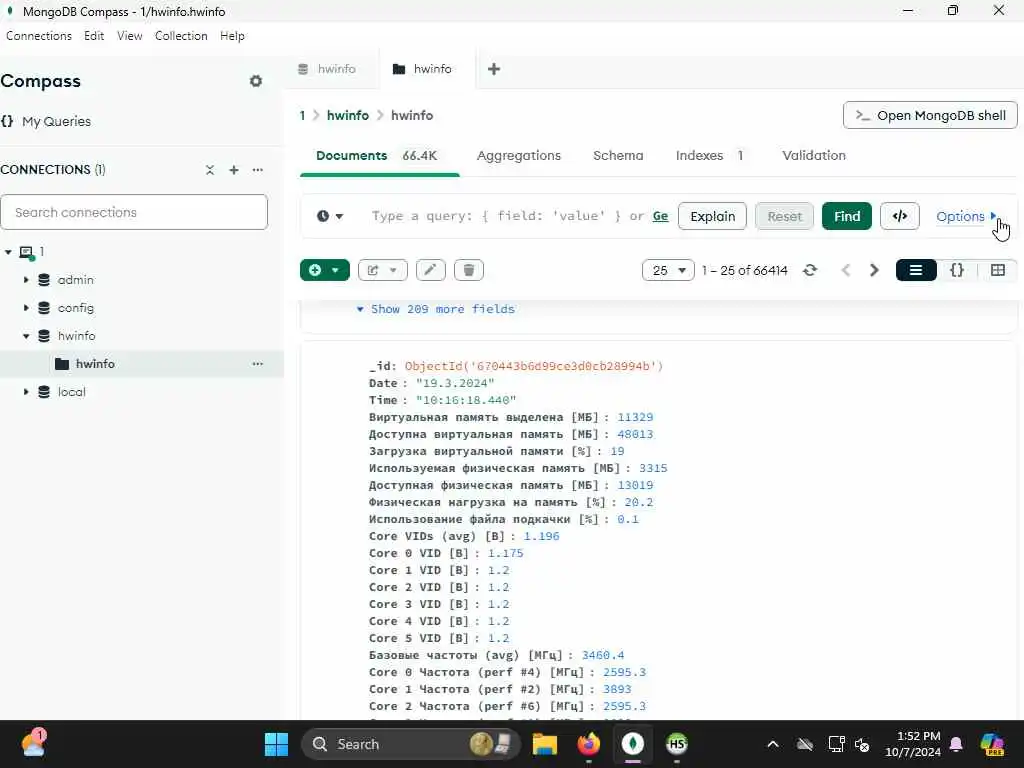Open File Explorer from taskbar
The height and width of the screenshot is (768, 1024).
[545, 744]
